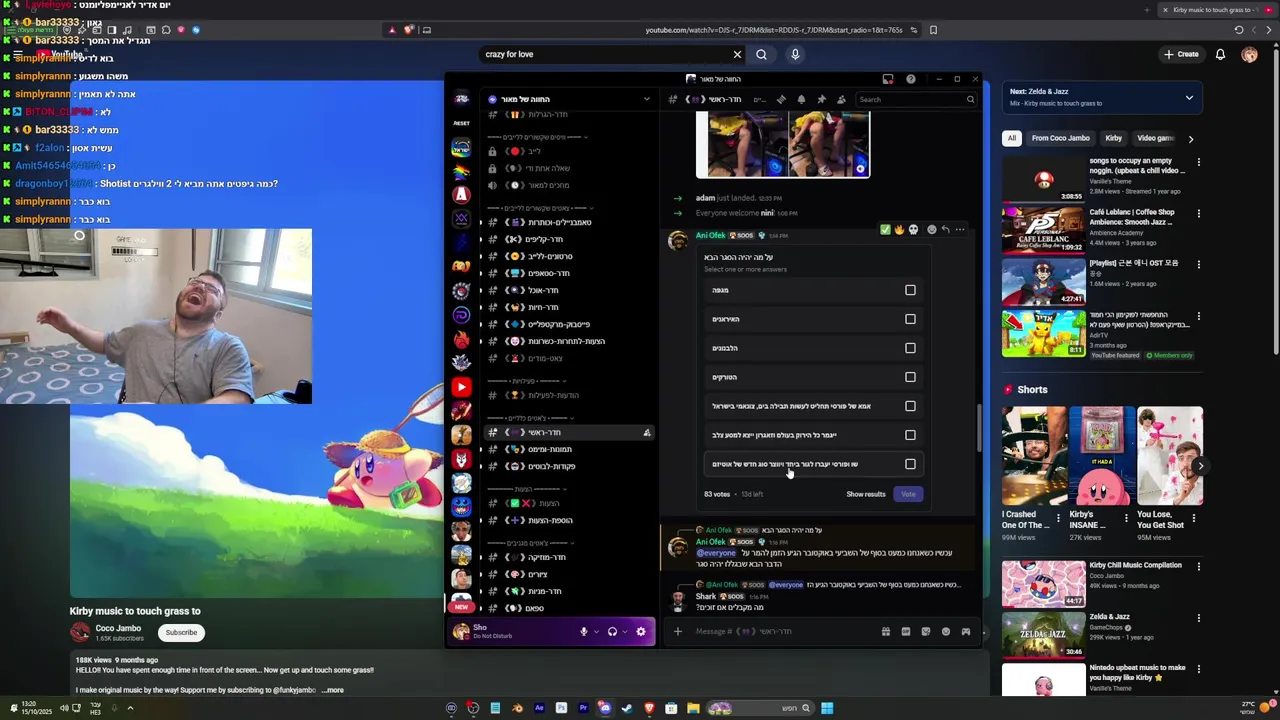Open game controller apps icon in Discord

tap(966, 631)
